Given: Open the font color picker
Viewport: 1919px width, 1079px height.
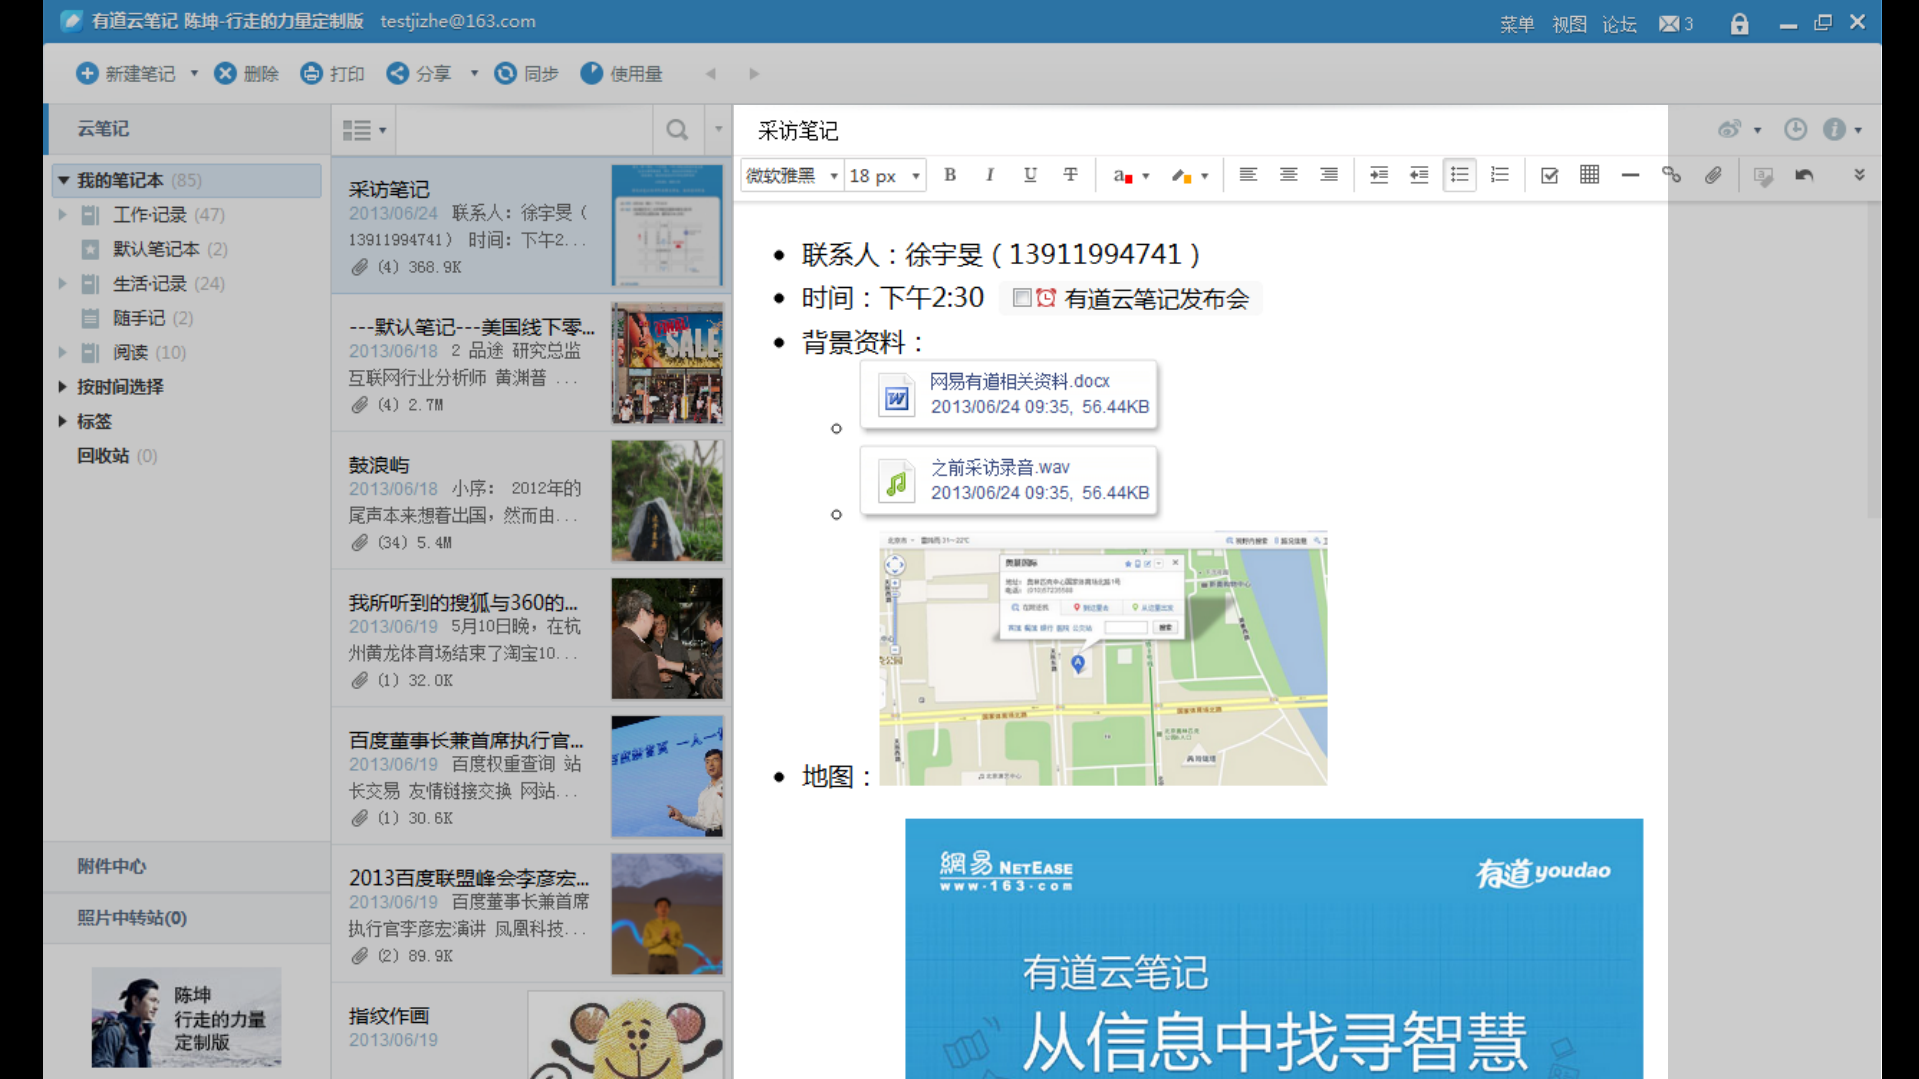Looking at the screenshot, I should pos(1125,174).
